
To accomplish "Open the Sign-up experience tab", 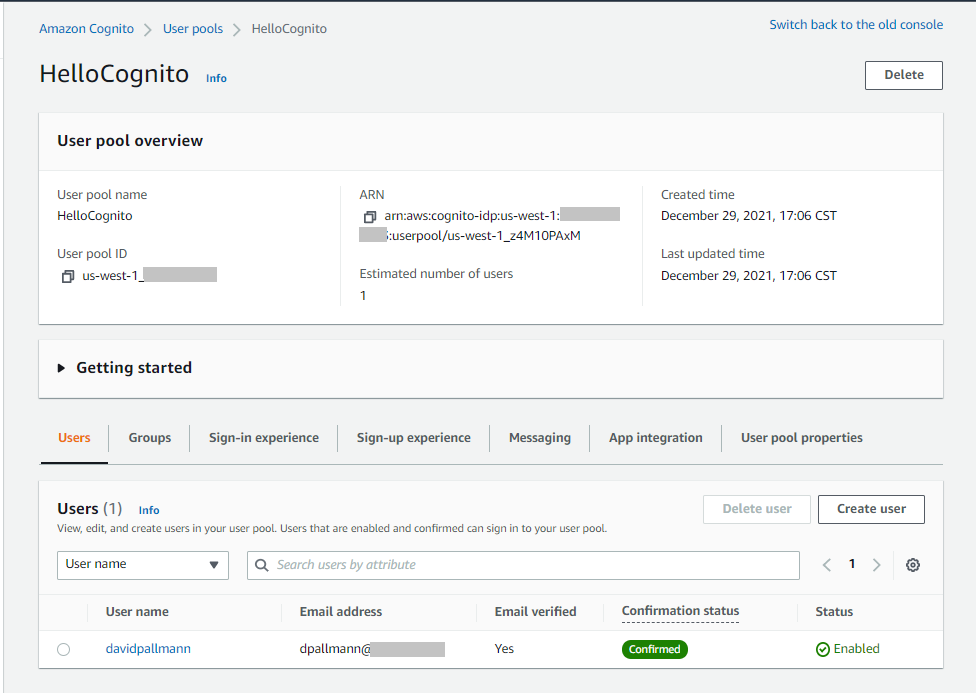I will coord(413,438).
